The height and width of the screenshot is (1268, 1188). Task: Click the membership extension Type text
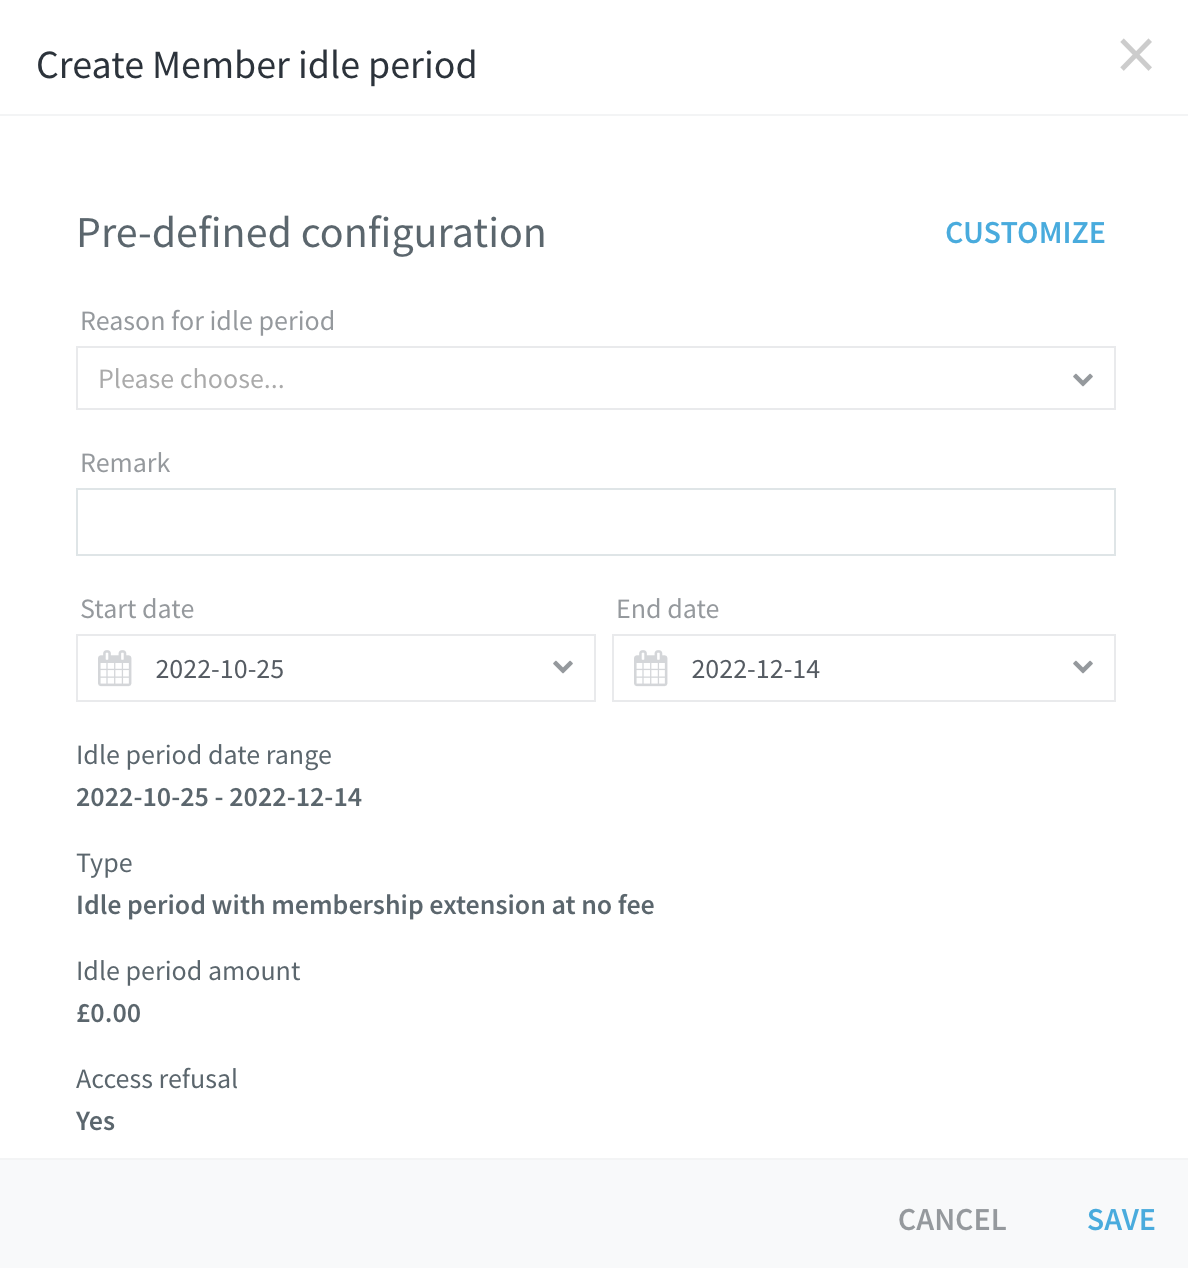tap(365, 905)
